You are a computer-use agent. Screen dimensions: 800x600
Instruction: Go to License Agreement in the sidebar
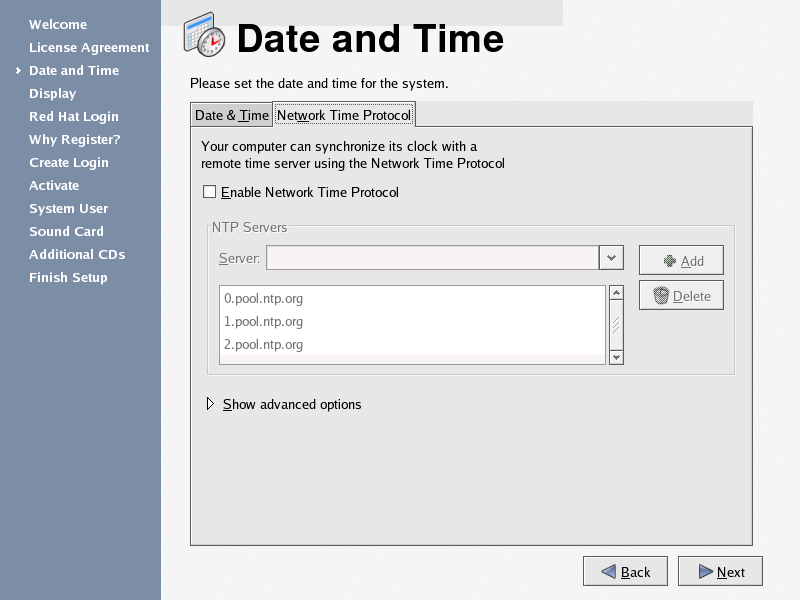(x=89, y=47)
